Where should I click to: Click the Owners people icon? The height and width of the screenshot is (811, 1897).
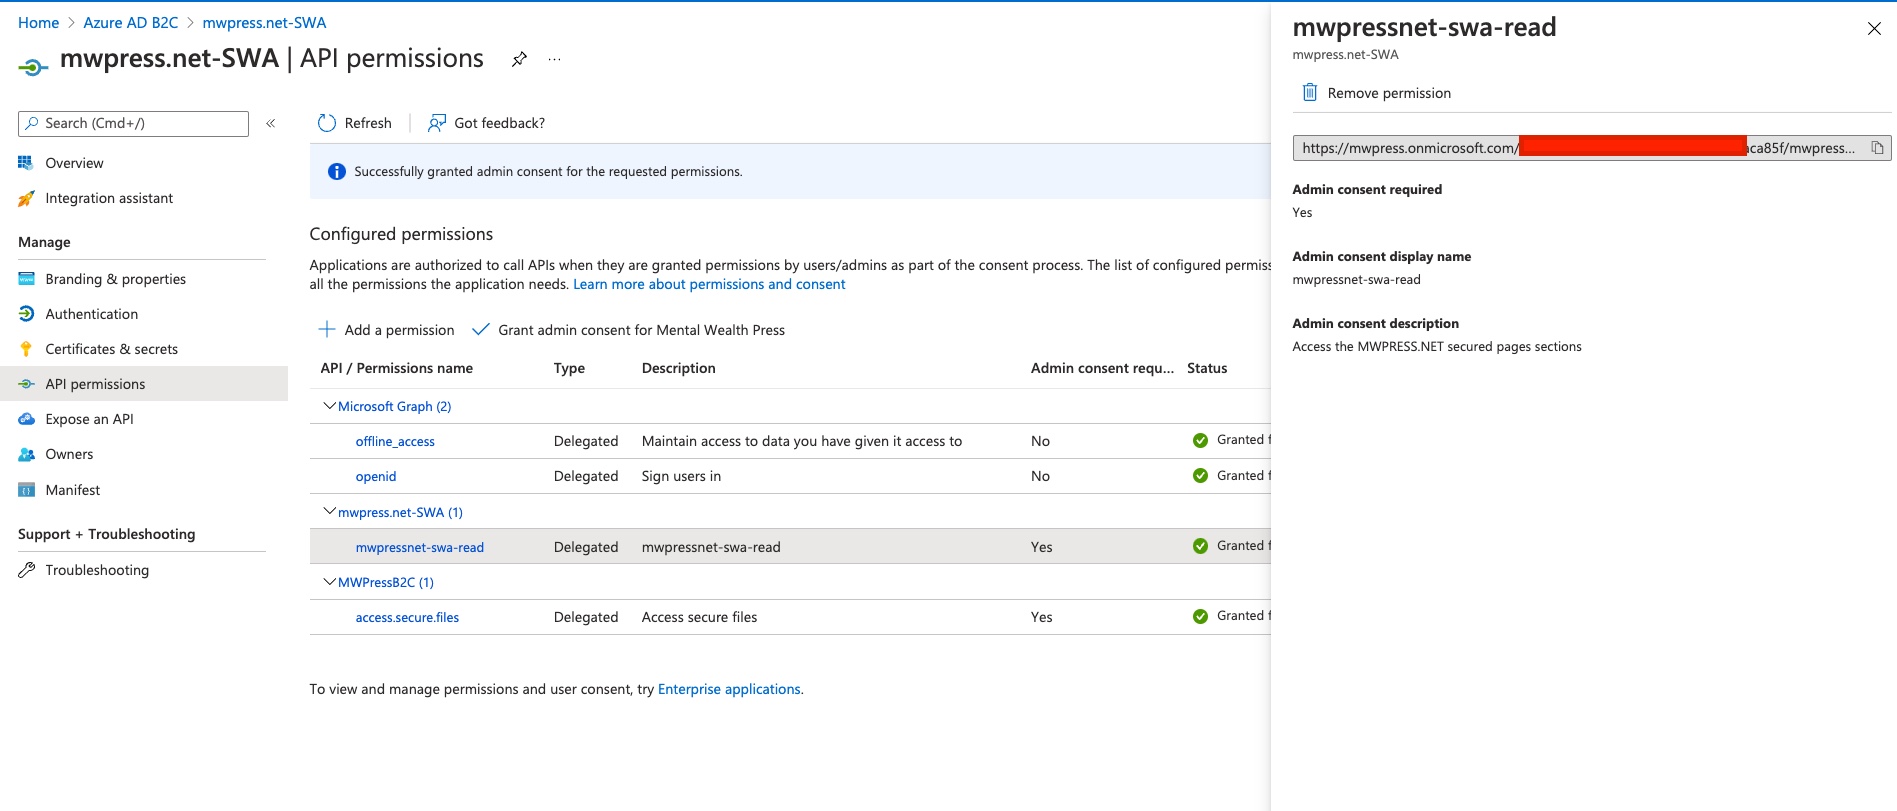pyautogui.click(x=26, y=454)
